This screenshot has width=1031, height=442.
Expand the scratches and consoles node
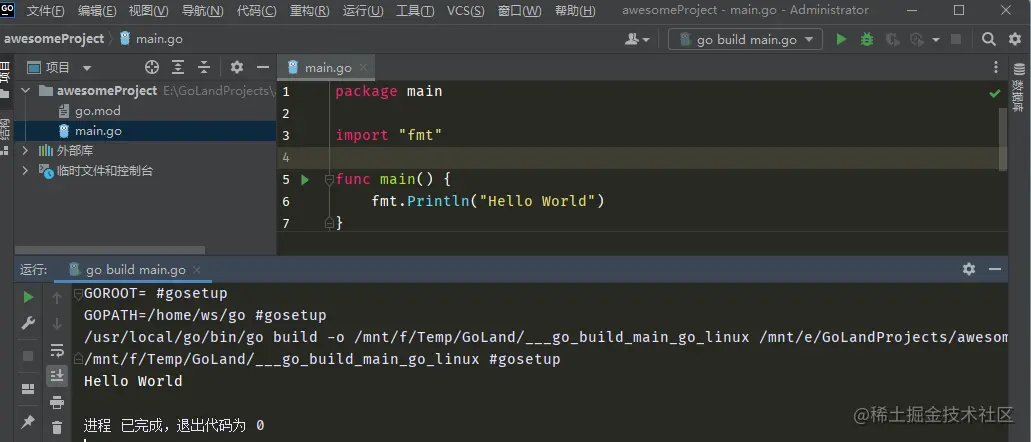(26, 171)
